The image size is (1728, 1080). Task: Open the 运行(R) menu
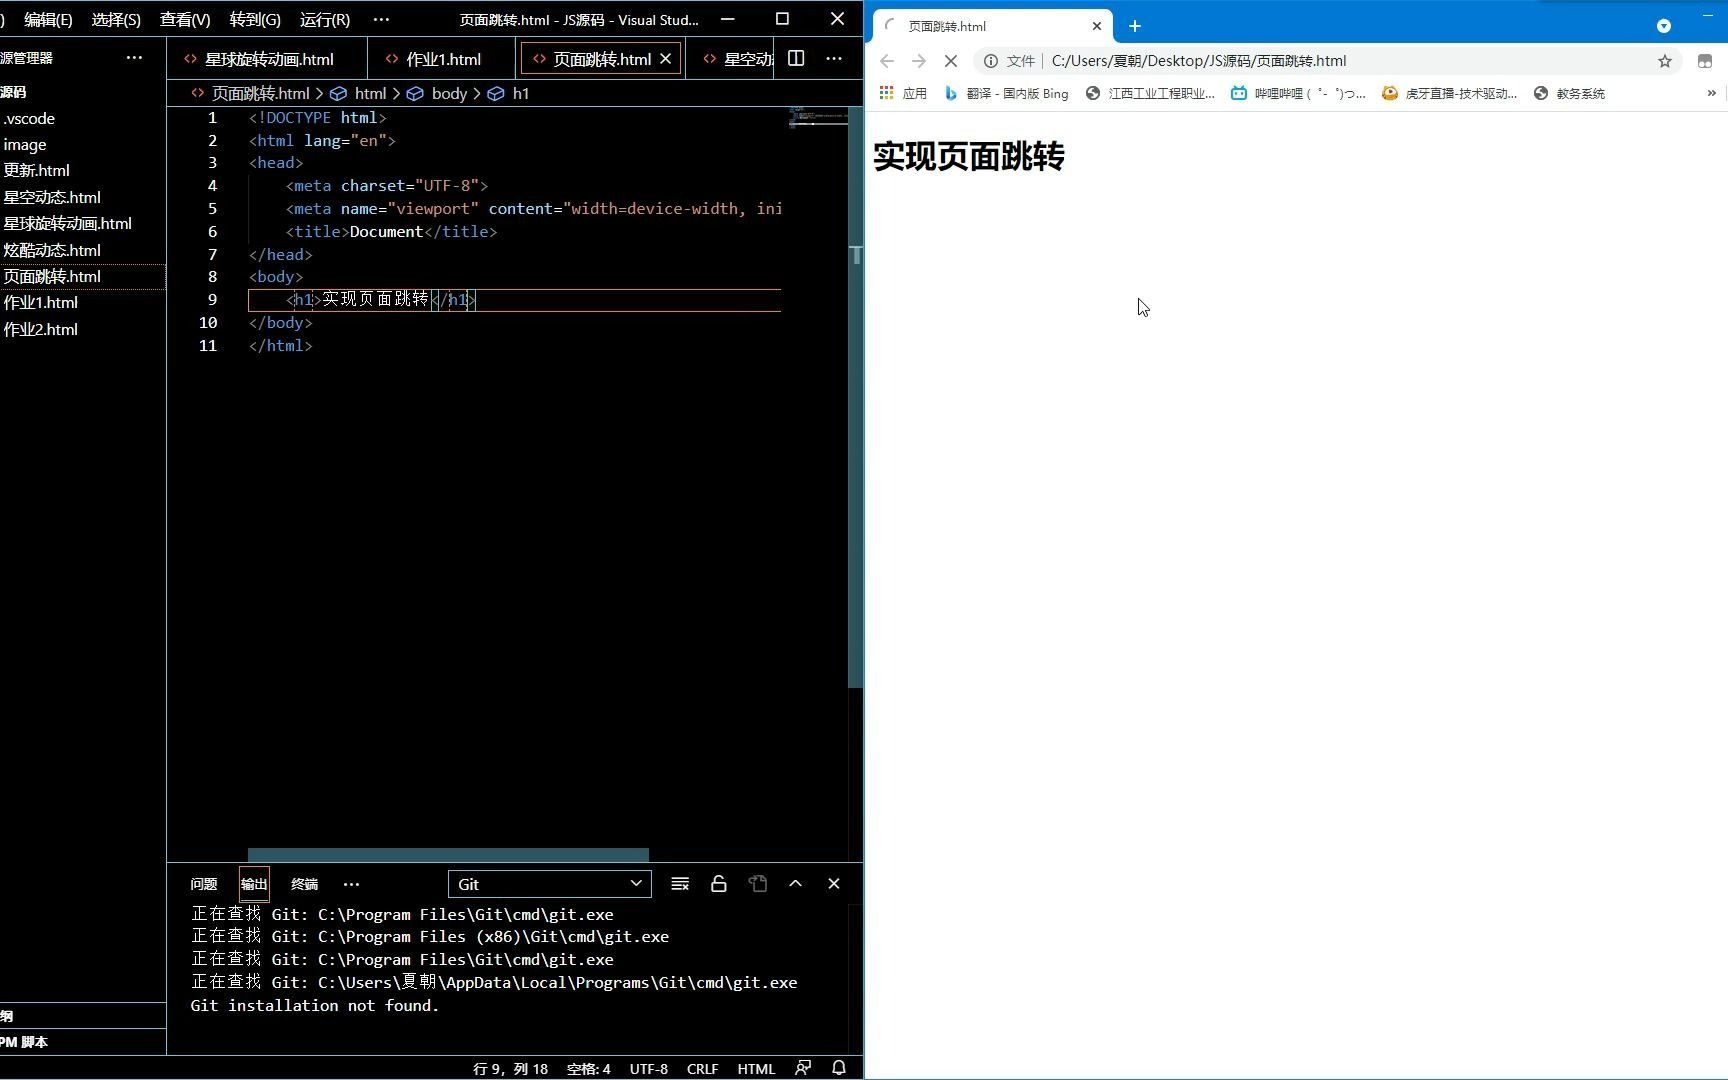[325, 19]
